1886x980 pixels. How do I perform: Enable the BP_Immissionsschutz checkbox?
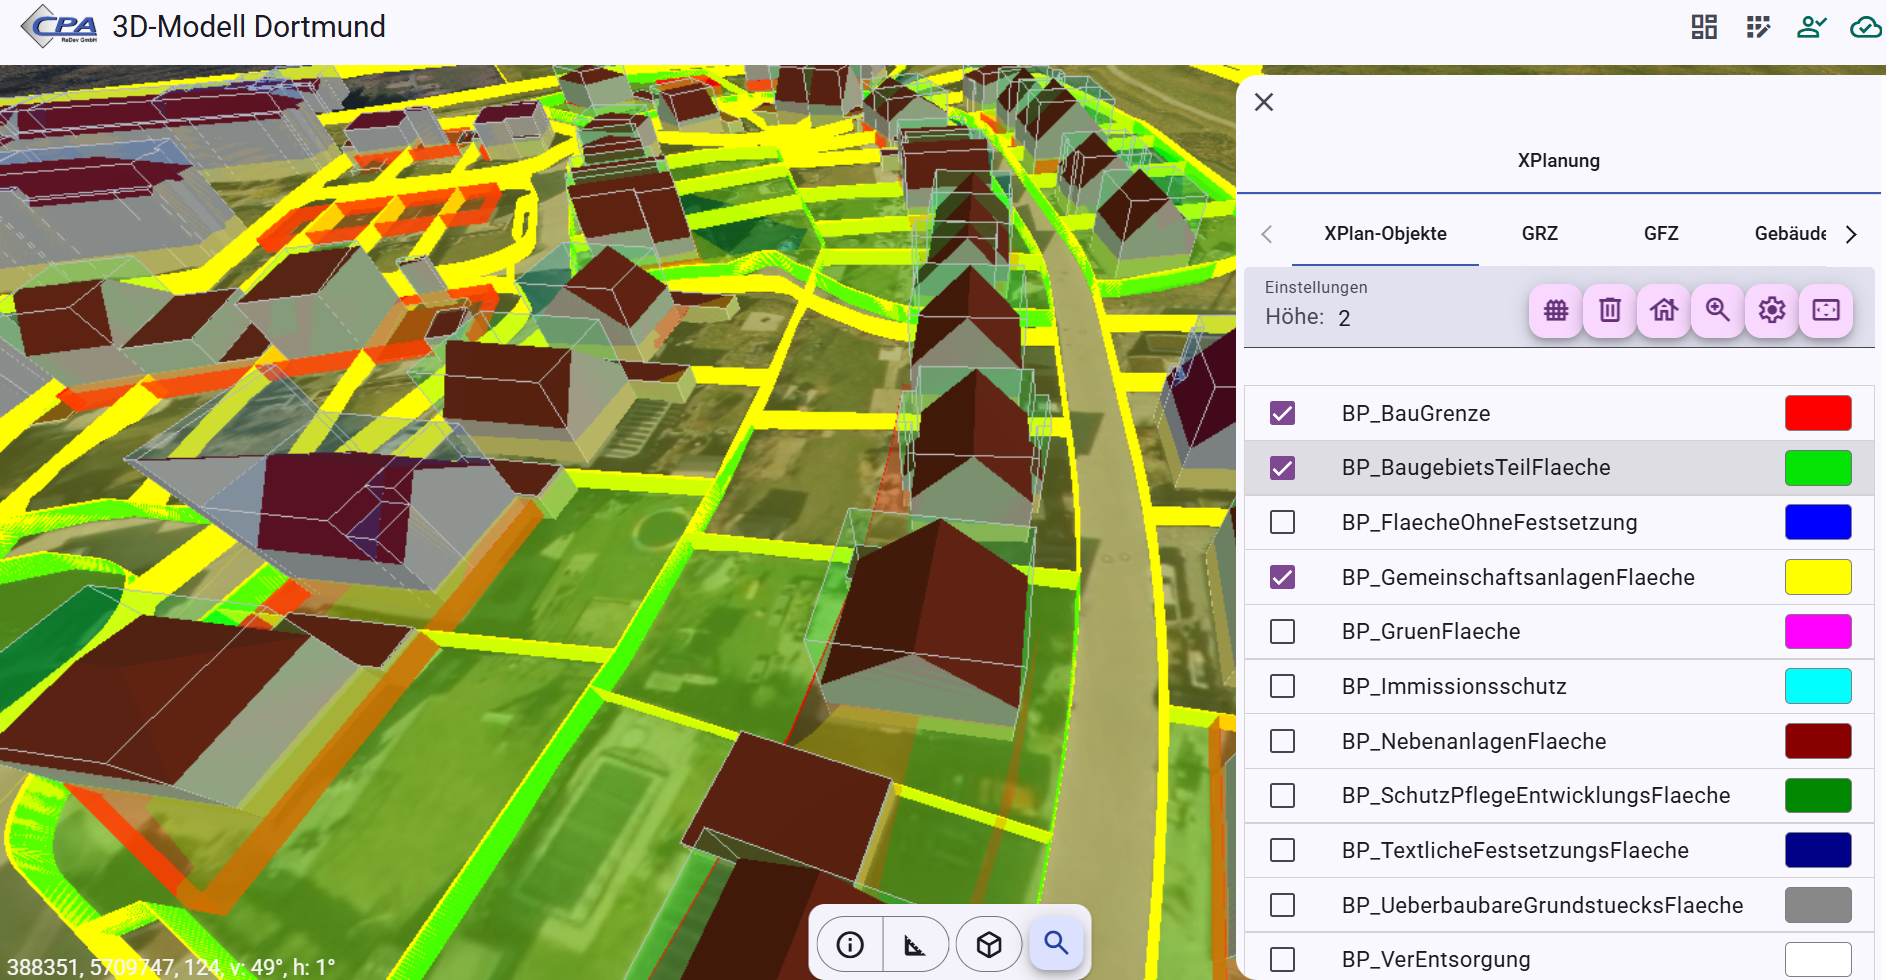(1282, 686)
